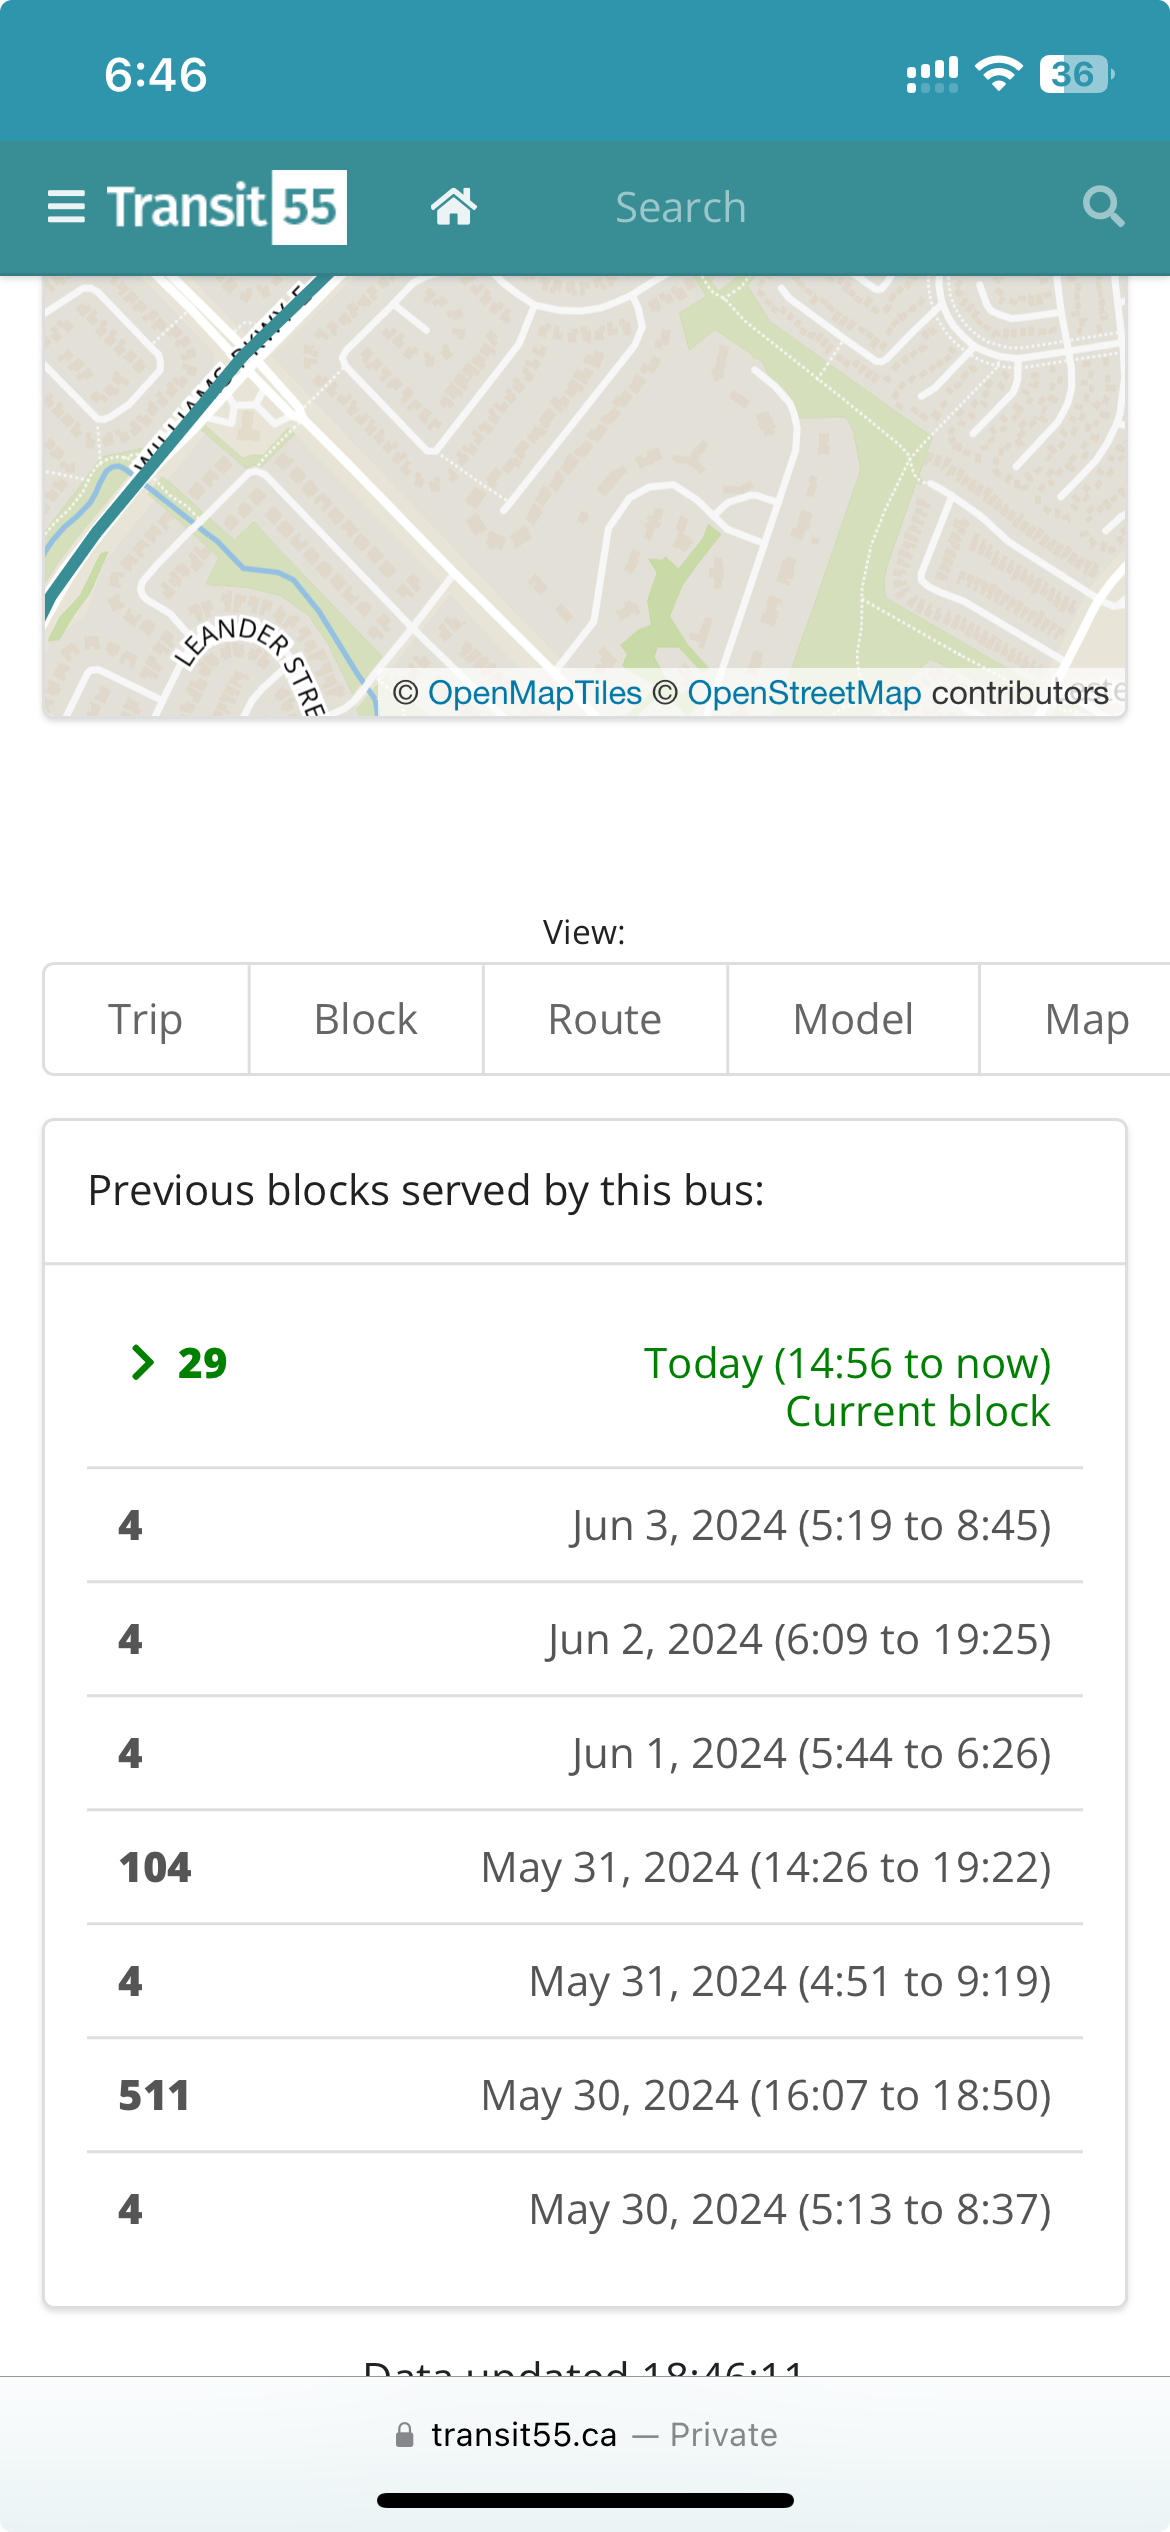Image resolution: width=1170 pixels, height=2532 pixels.
Task: Open the OpenMapTiles attribution link
Action: pyautogui.click(x=534, y=692)
